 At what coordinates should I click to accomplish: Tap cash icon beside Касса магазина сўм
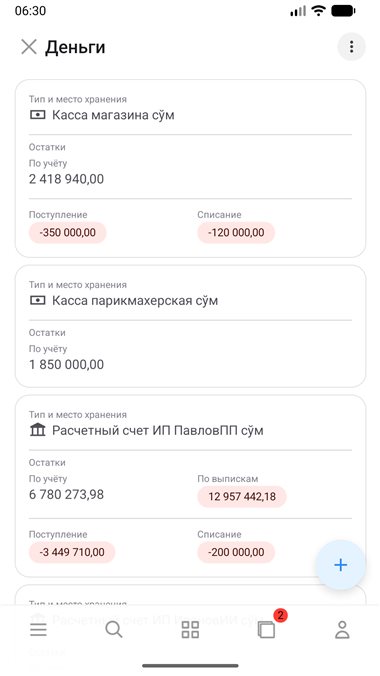tap(38, 115)
